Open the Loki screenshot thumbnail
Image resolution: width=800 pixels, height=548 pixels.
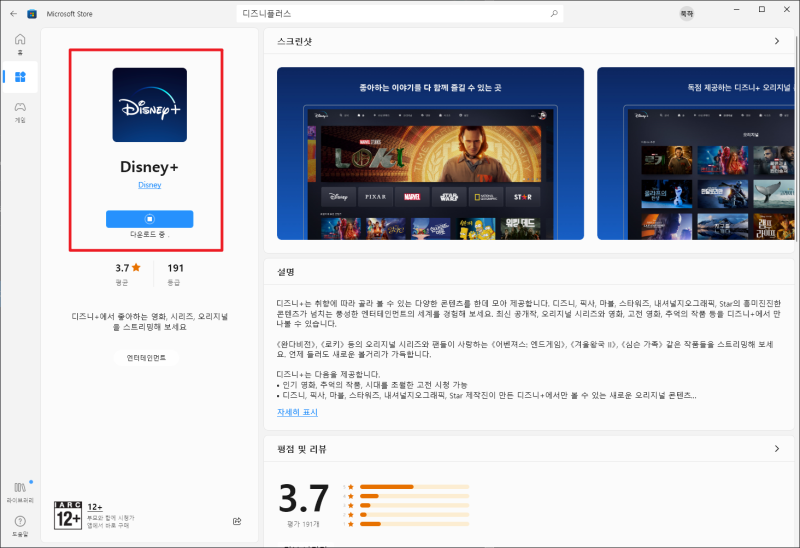pos(430,153)
